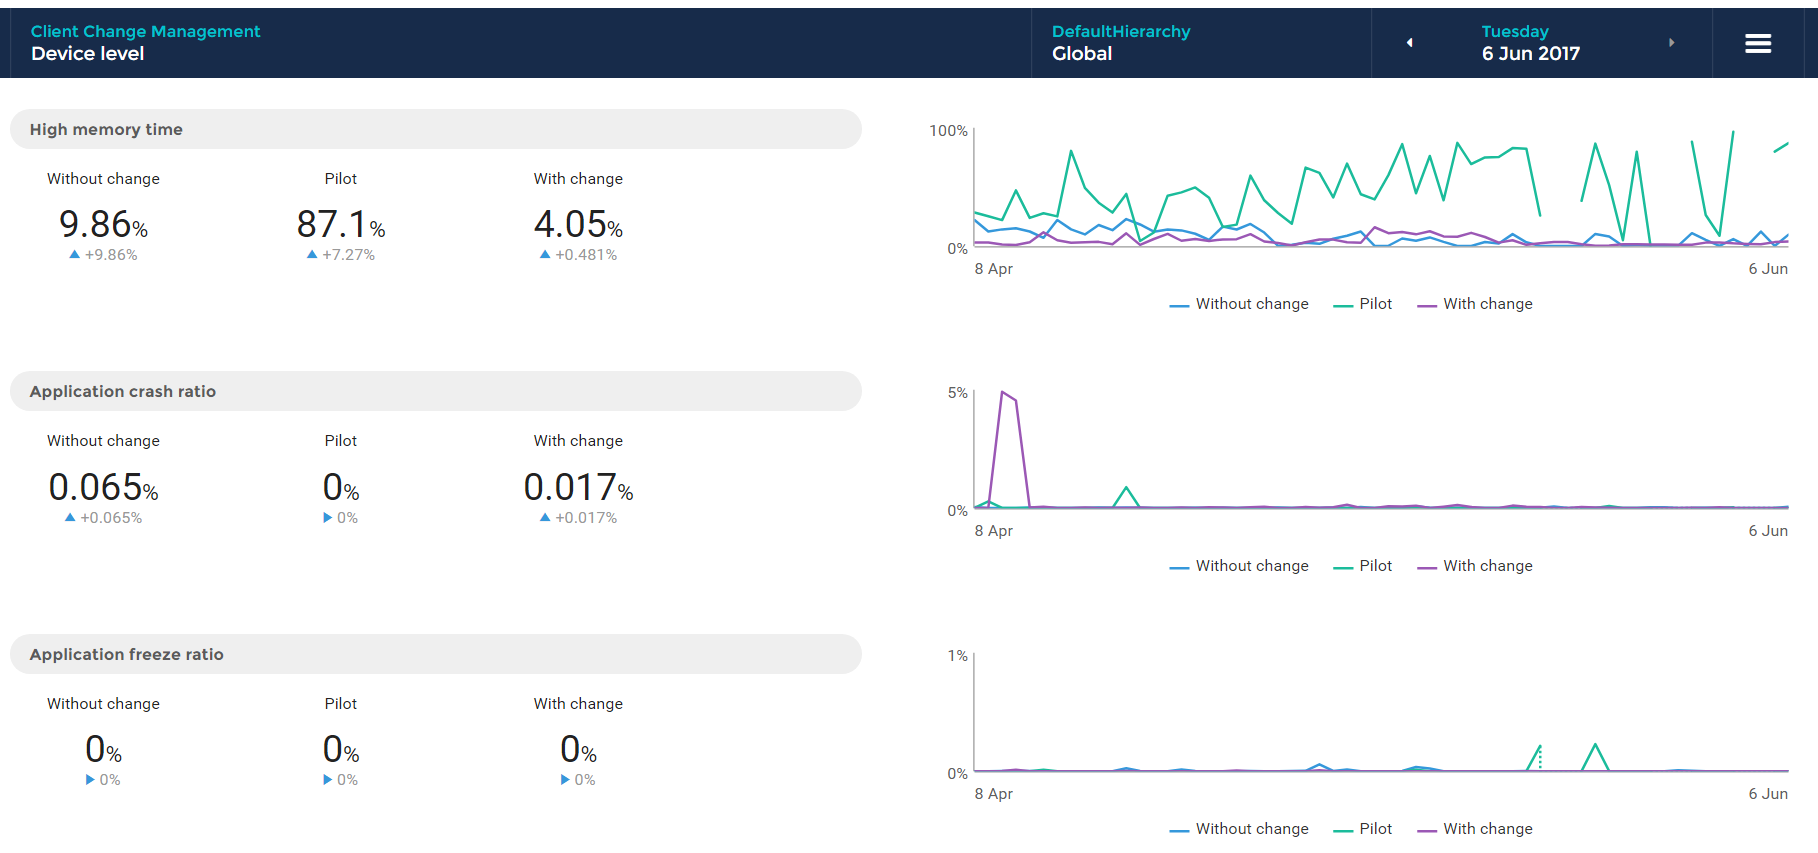Screen dimensions: 1818x853
Task: Toggle Pilot legend in High memory chart
Action: (1363, 304)
